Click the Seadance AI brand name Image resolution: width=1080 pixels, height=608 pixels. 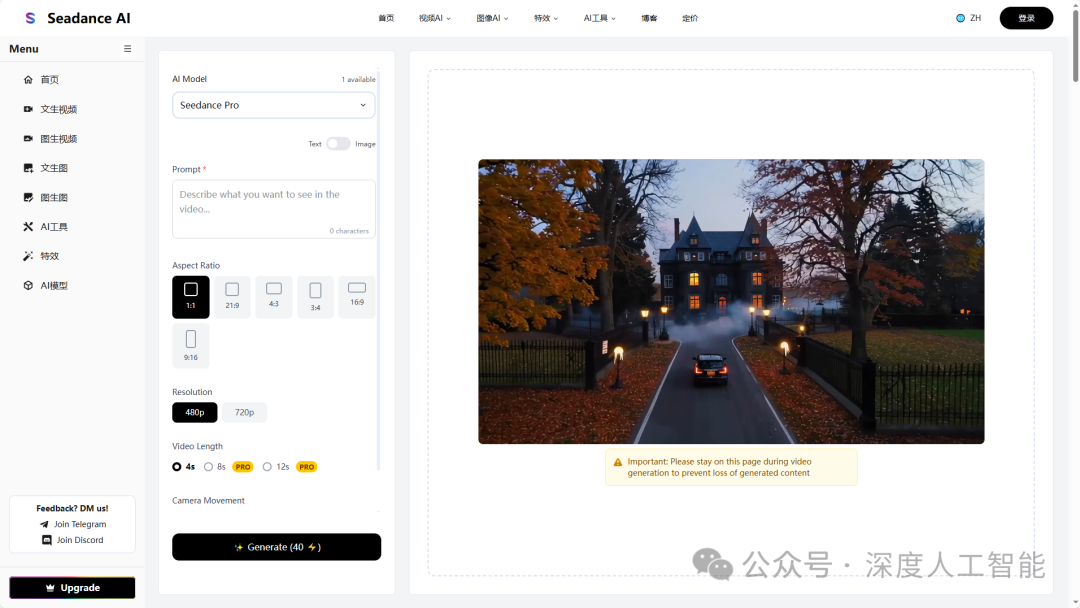coord(89,18)
